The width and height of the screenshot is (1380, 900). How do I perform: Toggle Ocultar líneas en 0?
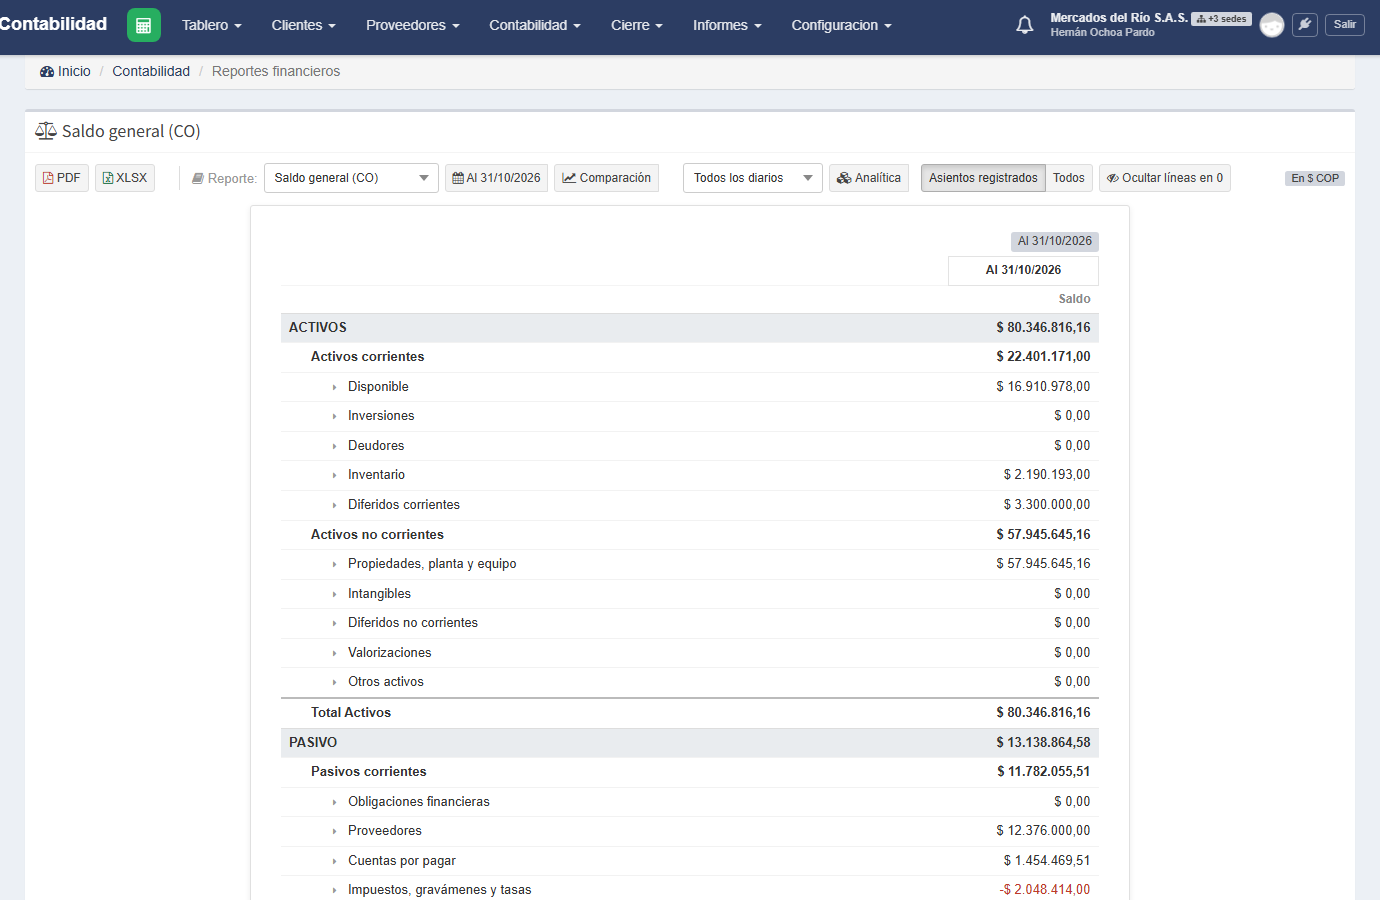(x=1165, y=178)
